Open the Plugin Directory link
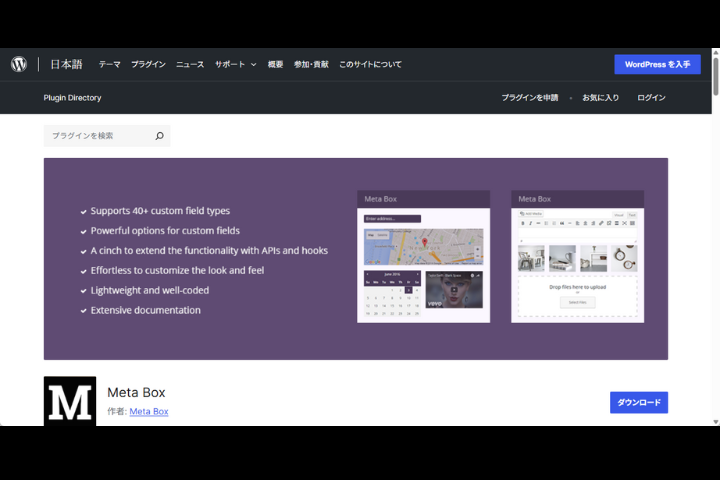This screenshot has width=720, height=480. click(x=73, y=97)
